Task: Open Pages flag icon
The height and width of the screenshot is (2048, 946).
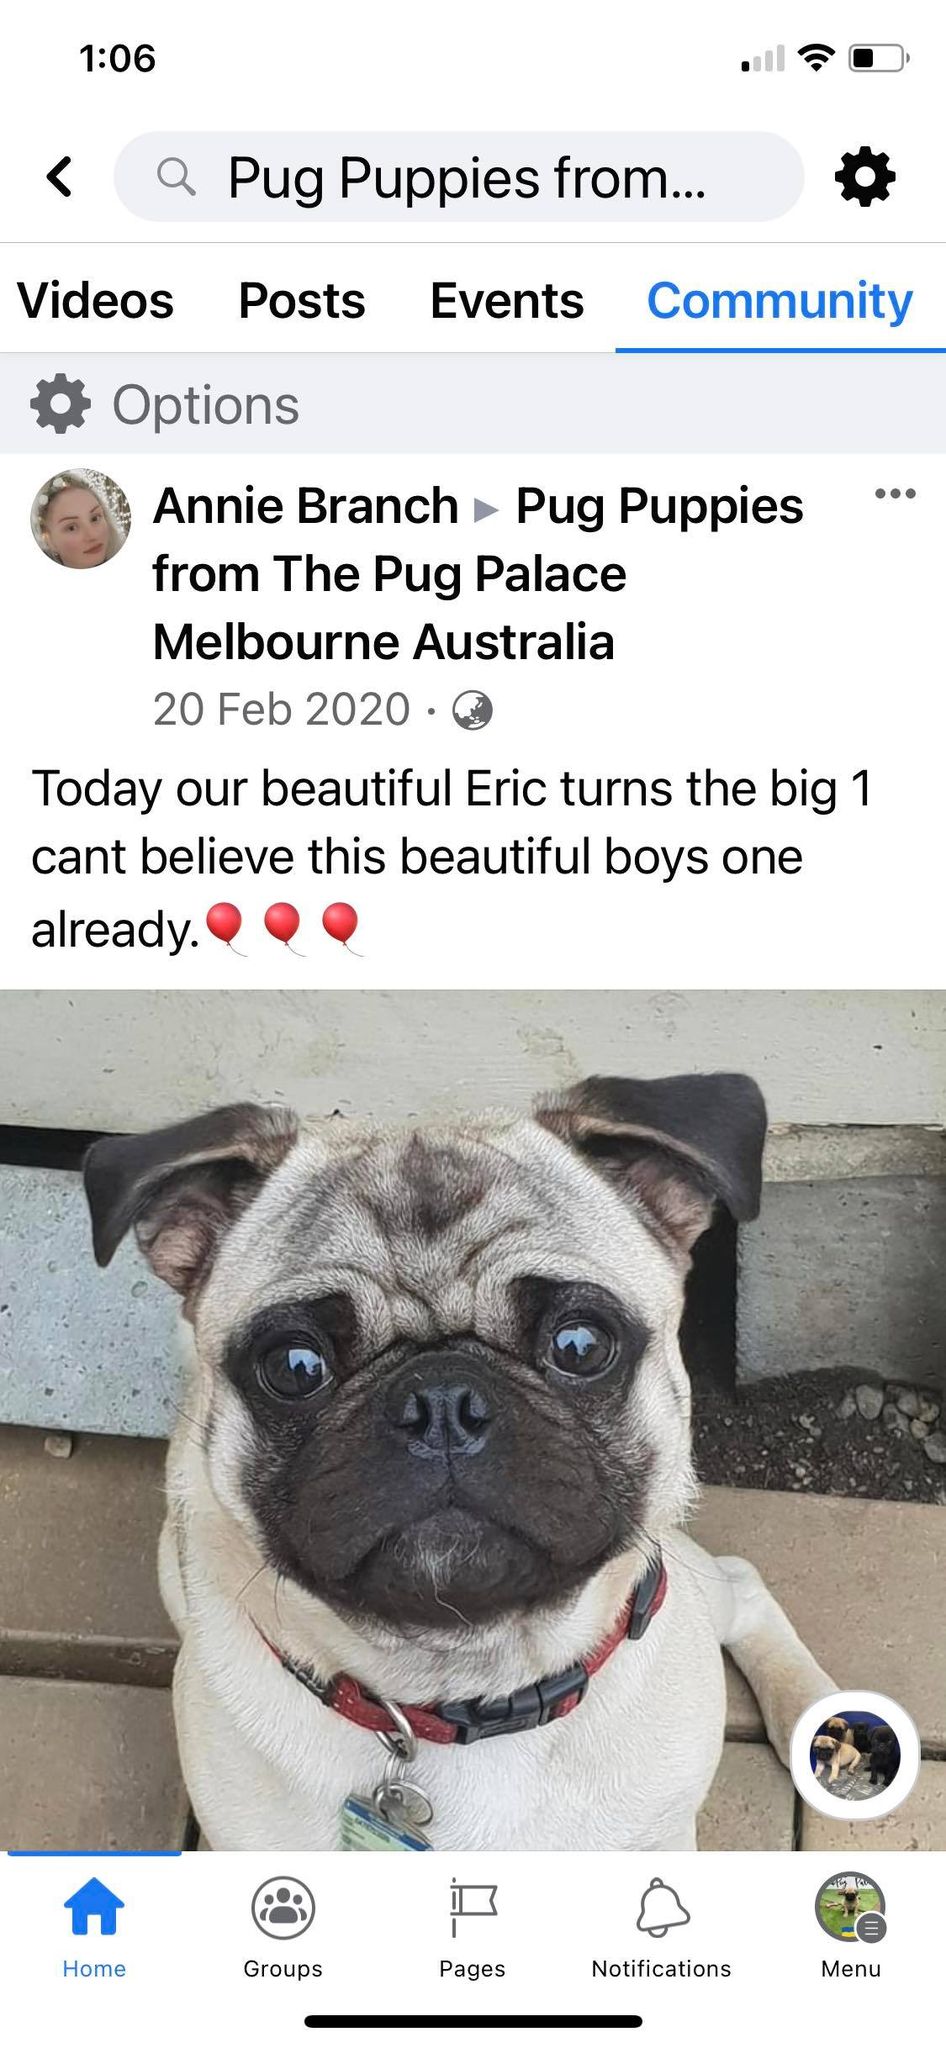Action: click(472, 1925)
